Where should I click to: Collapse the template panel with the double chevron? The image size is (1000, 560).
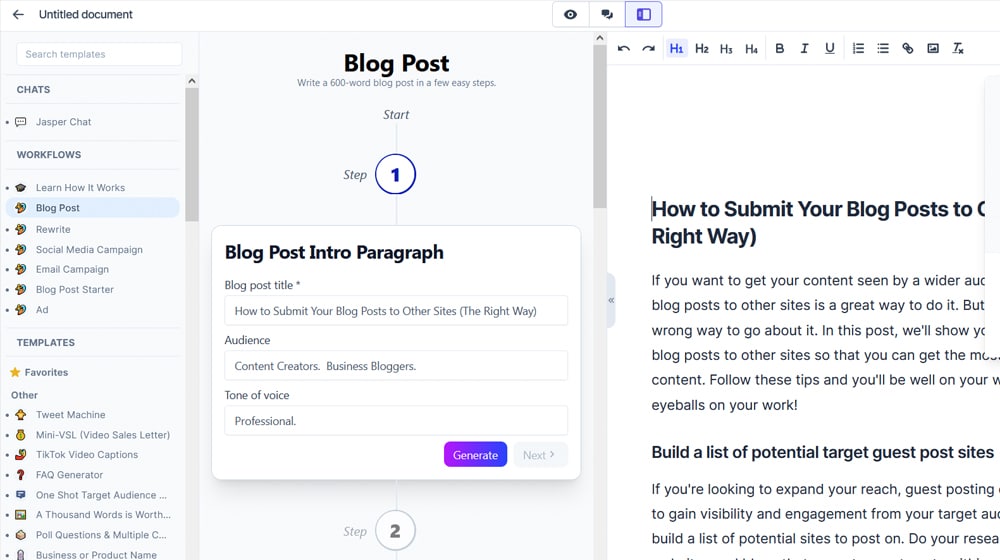[x=611, y=300]
